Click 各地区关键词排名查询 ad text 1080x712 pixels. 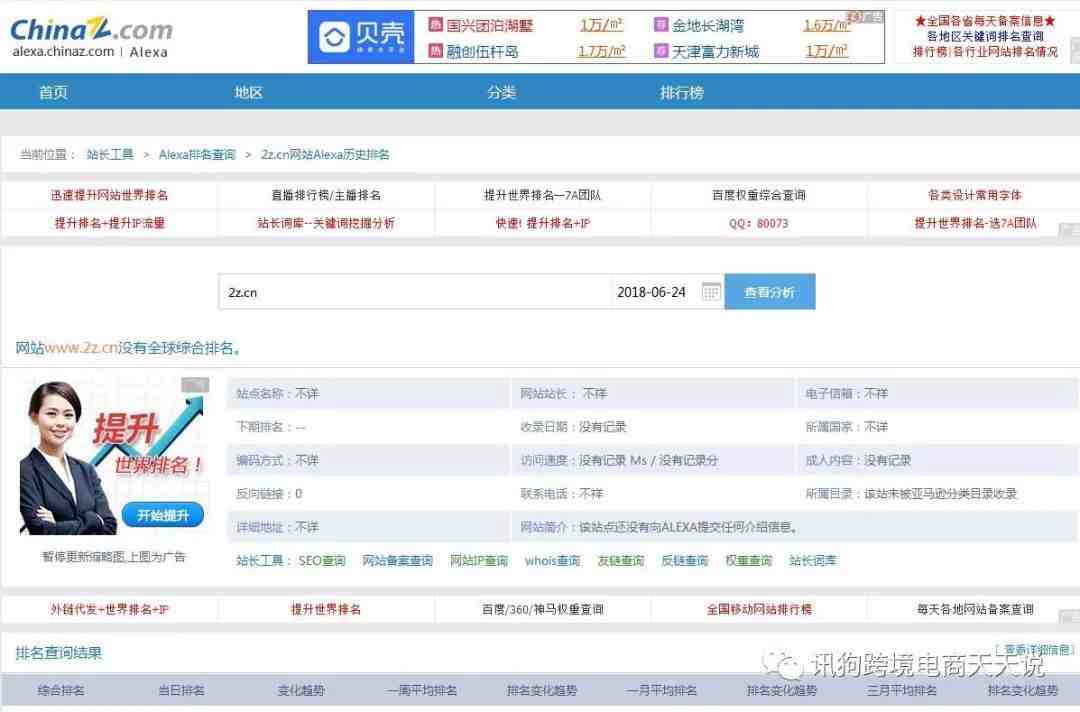(x=985, y=36)
